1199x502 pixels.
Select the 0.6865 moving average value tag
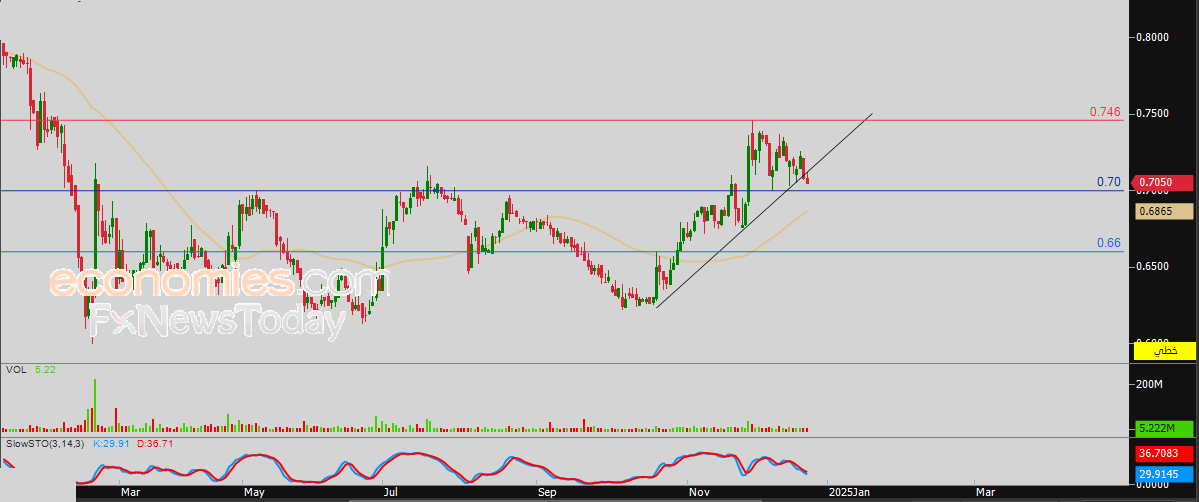1164,211
